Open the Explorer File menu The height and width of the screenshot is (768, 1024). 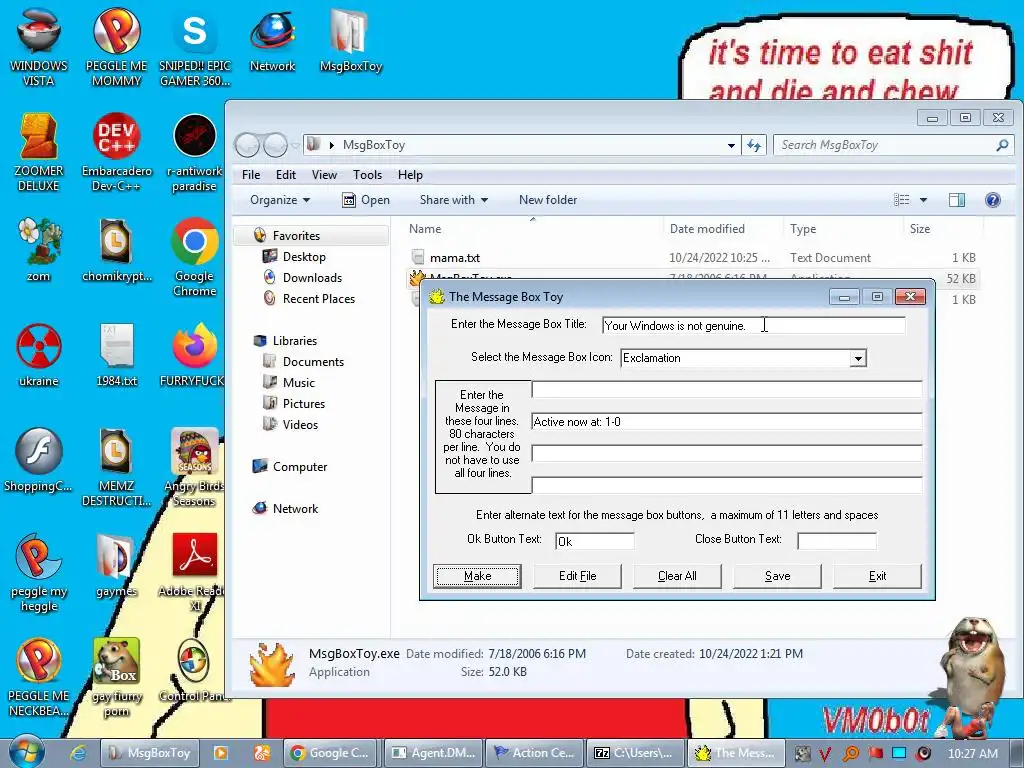click(251, 175)
